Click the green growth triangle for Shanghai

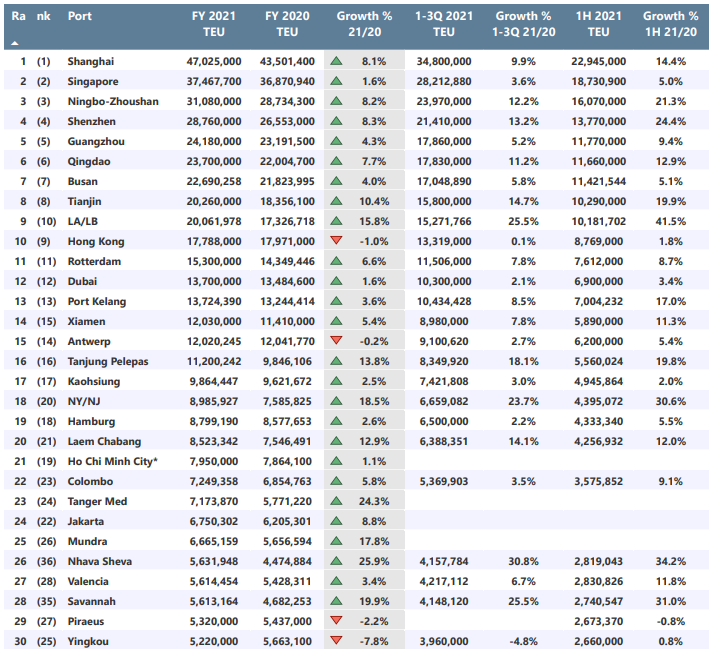click(336, 61)
